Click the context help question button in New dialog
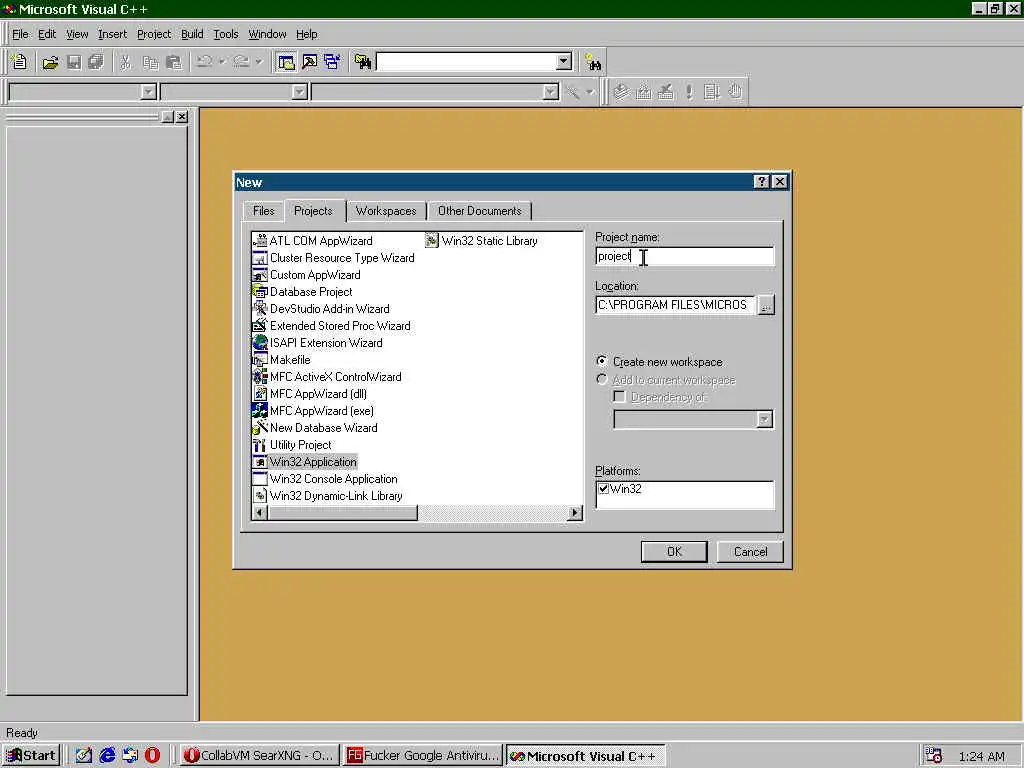The height and width of the screenshot is (768, 1024). (761, 182)
